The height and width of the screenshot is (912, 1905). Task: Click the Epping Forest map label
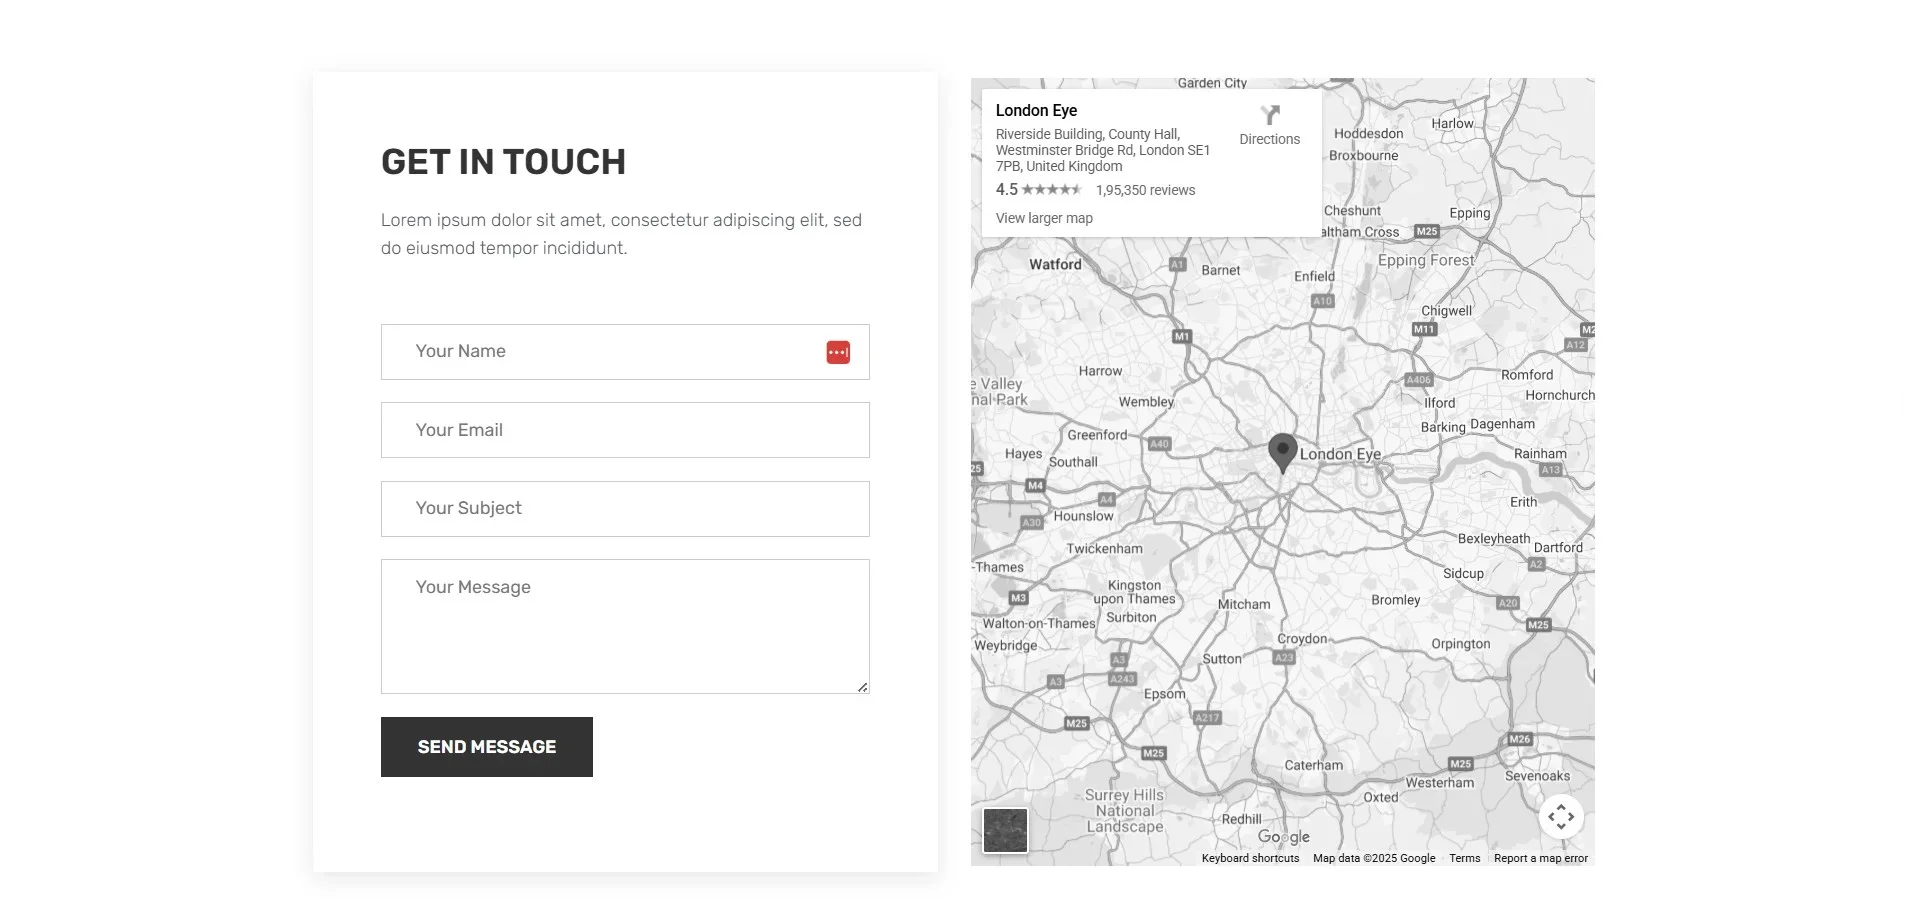click(1425, 260)
